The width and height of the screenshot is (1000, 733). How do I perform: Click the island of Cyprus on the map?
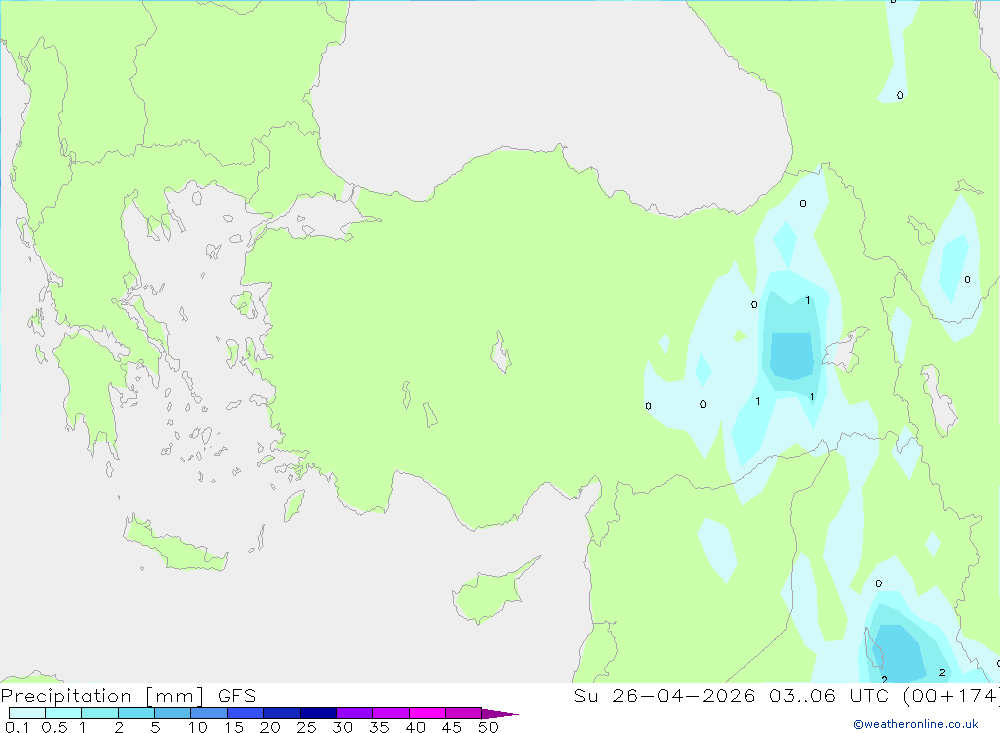coord(490,594)
